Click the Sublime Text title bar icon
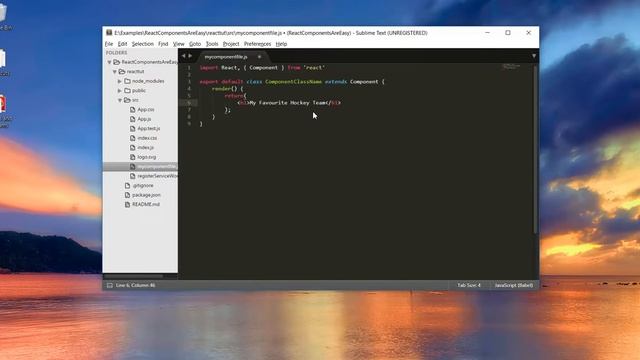Screen dimensions: 640x360 point(109,33)
